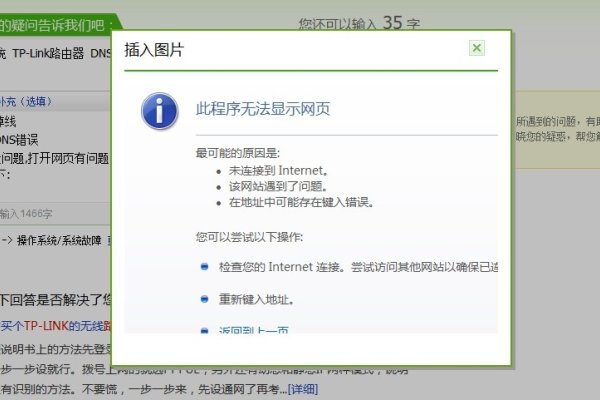Click the 最可能的原因是 label
Screen dimensions: 600x400
pyautogui.click(x=238, y=153)
